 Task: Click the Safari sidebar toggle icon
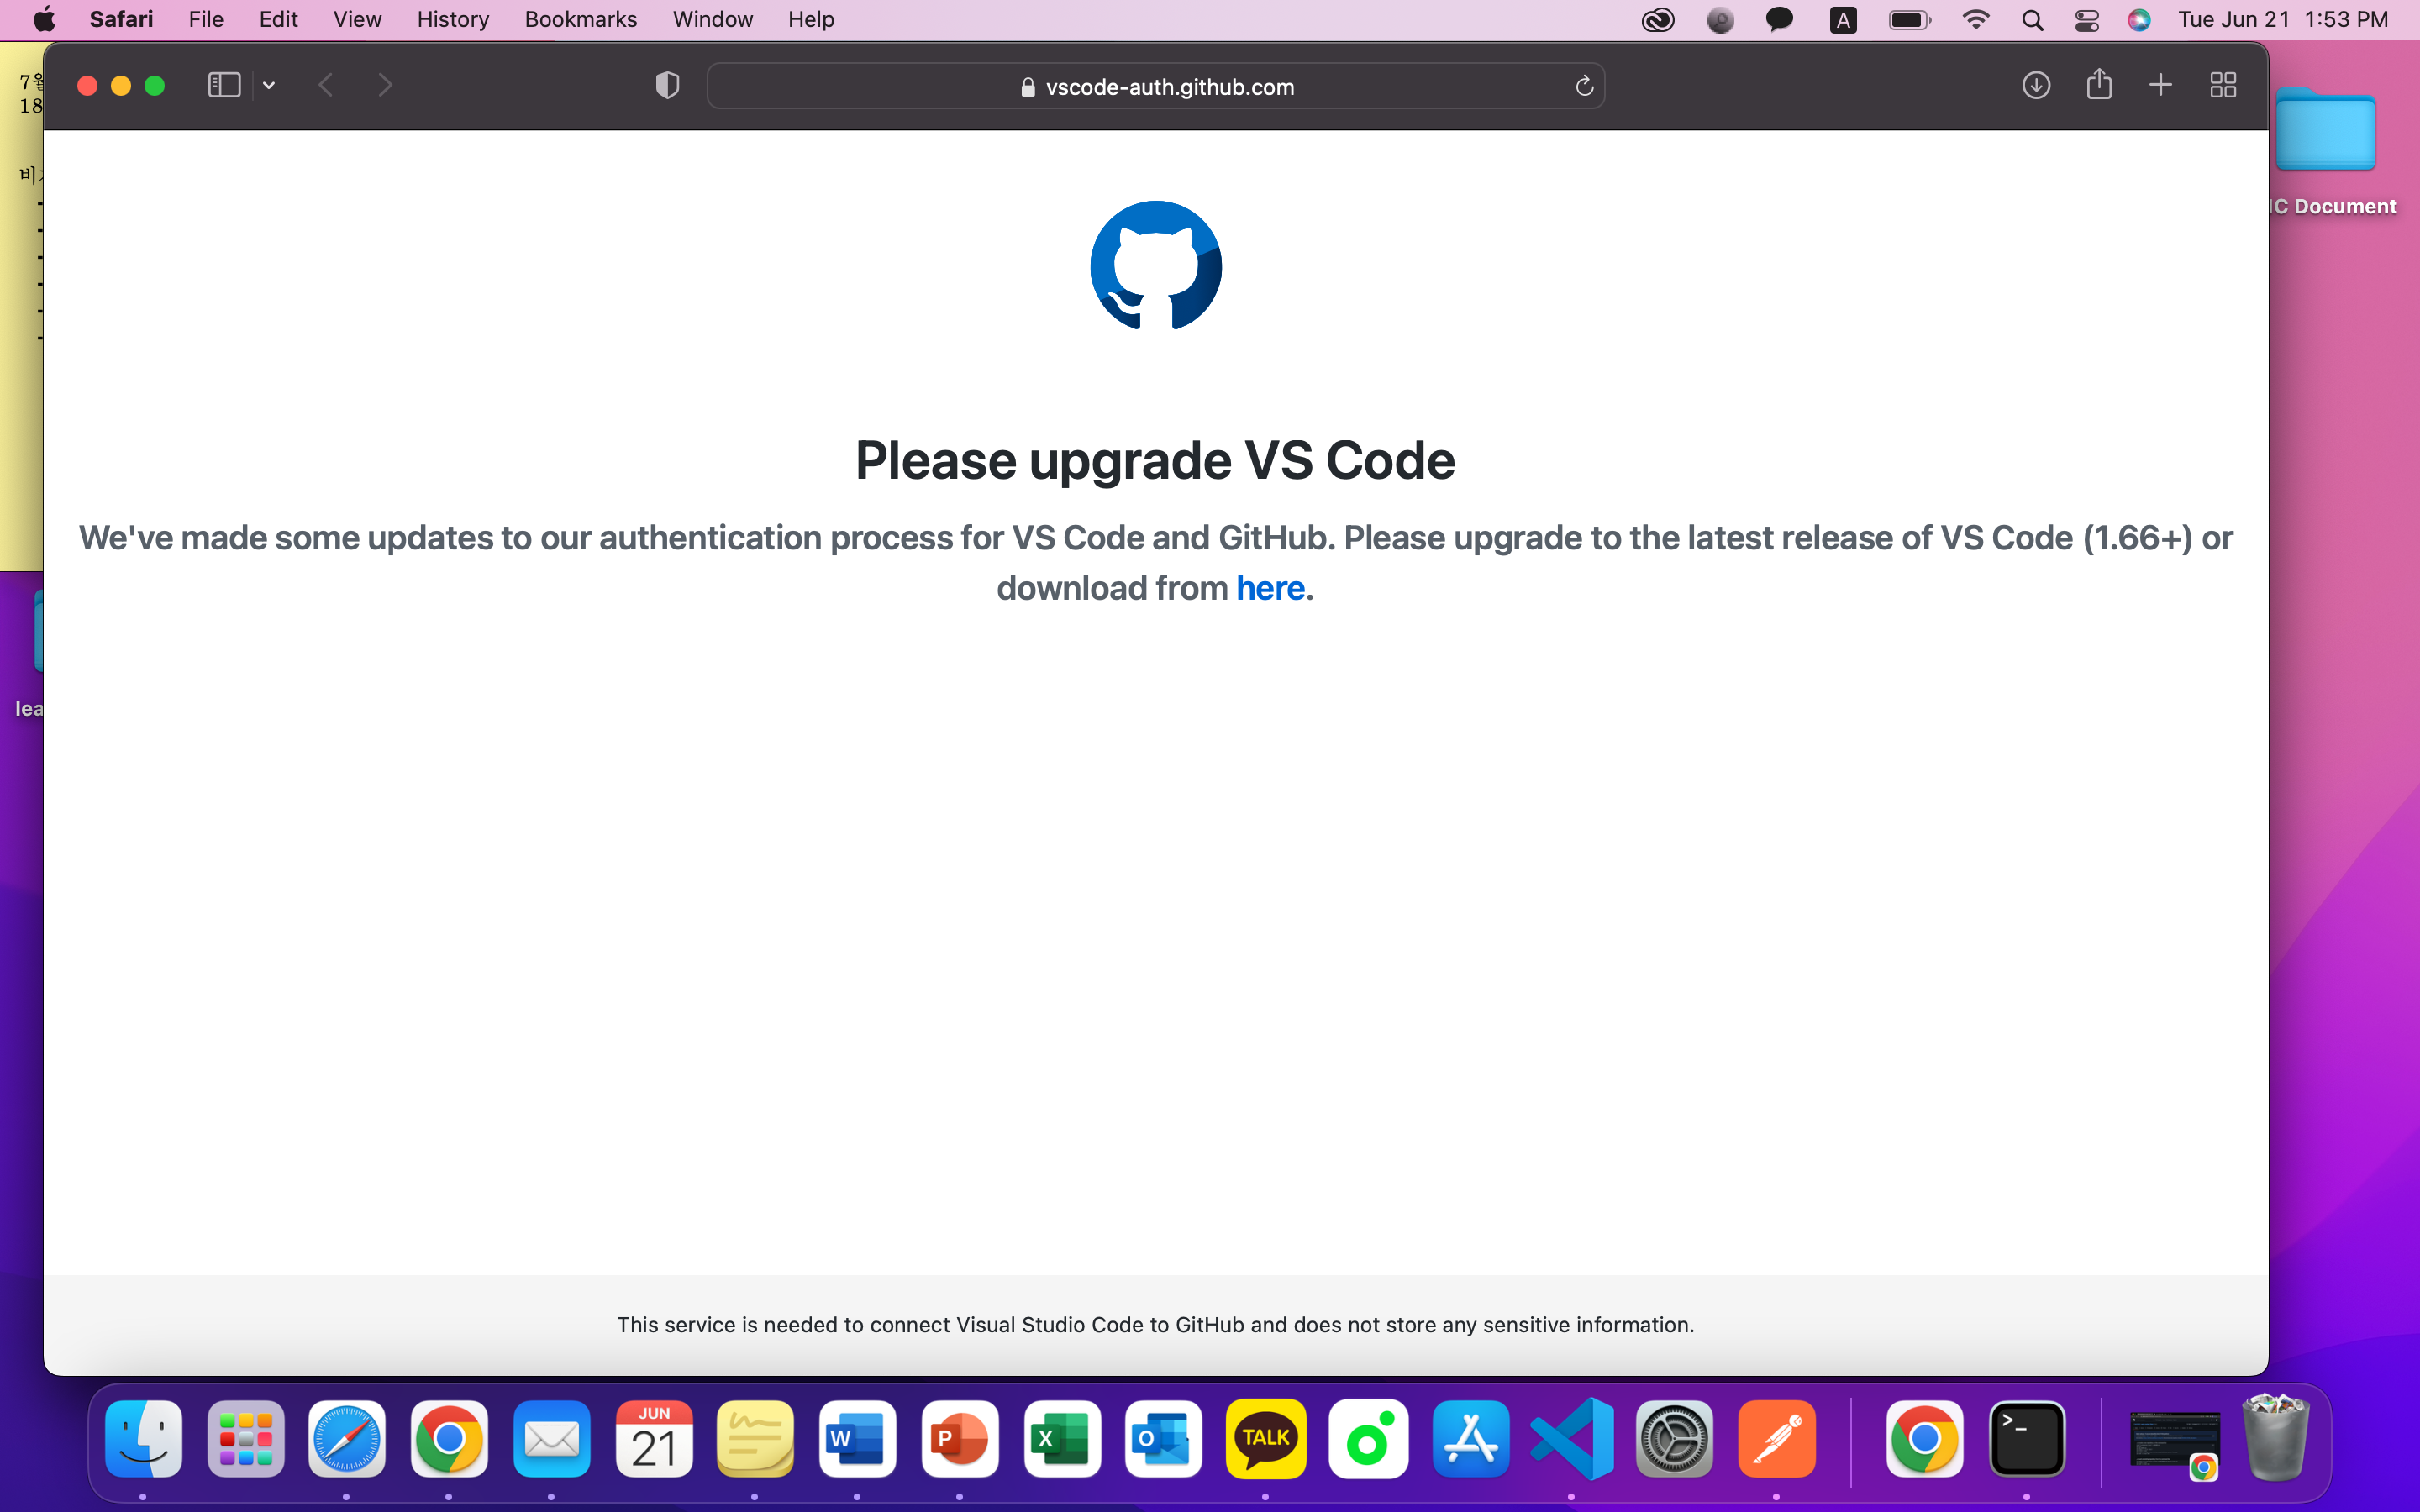(x=224, y=86)
